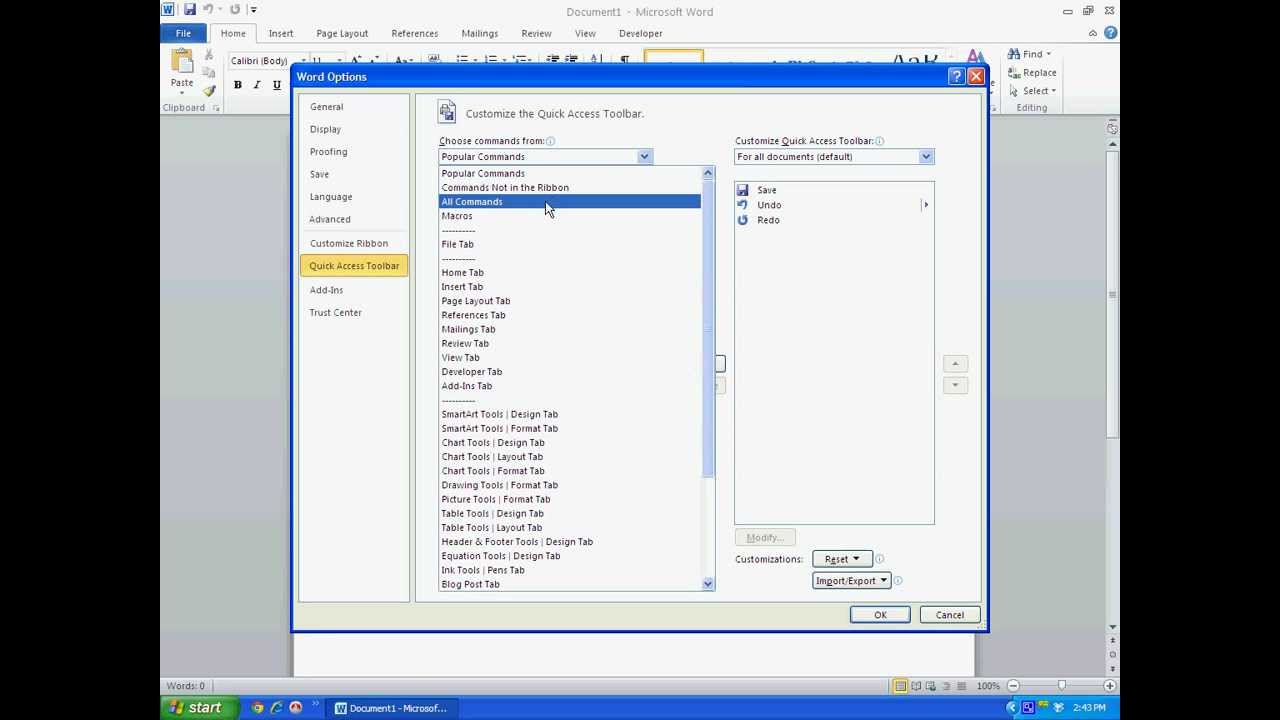Click the Zoom Out minus button
1280x720 pixels.
tap(1013, 686)
